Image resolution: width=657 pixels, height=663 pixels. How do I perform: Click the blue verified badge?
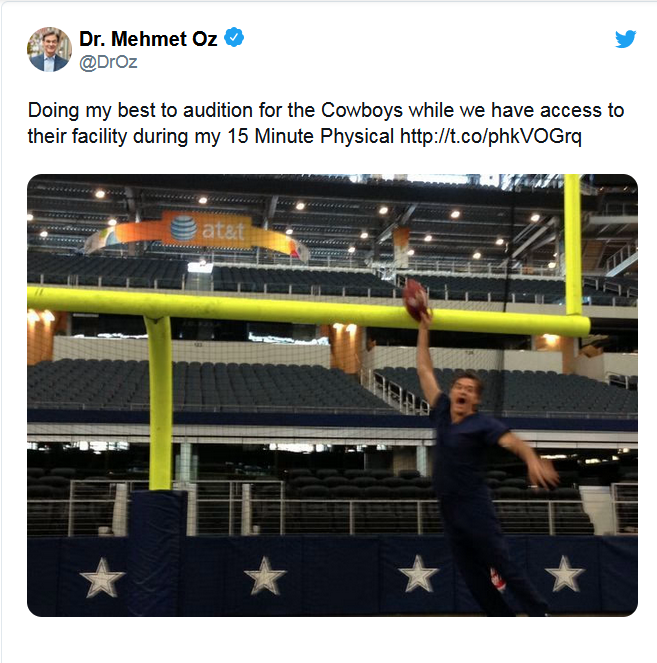click(234, 39)
